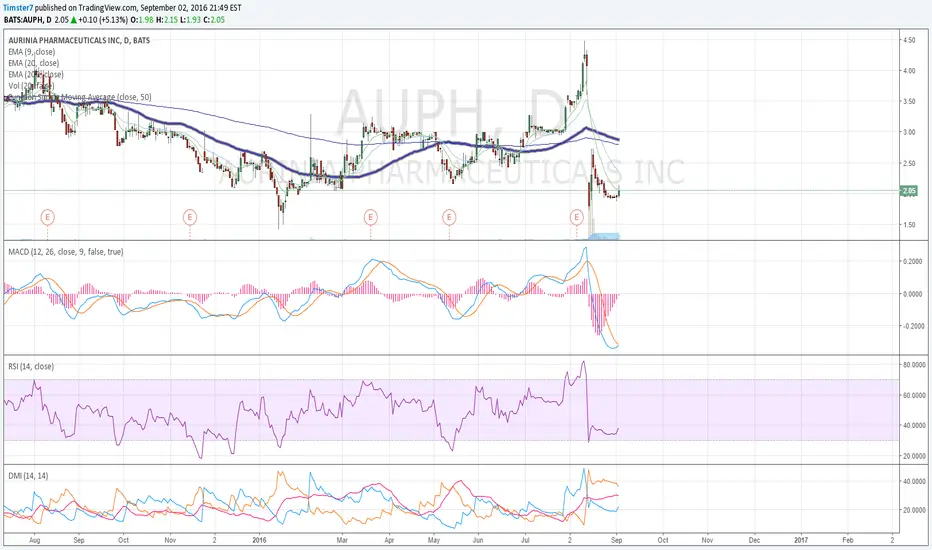
Task: Click the C:2.05 close price value
Action: [214, 20]
